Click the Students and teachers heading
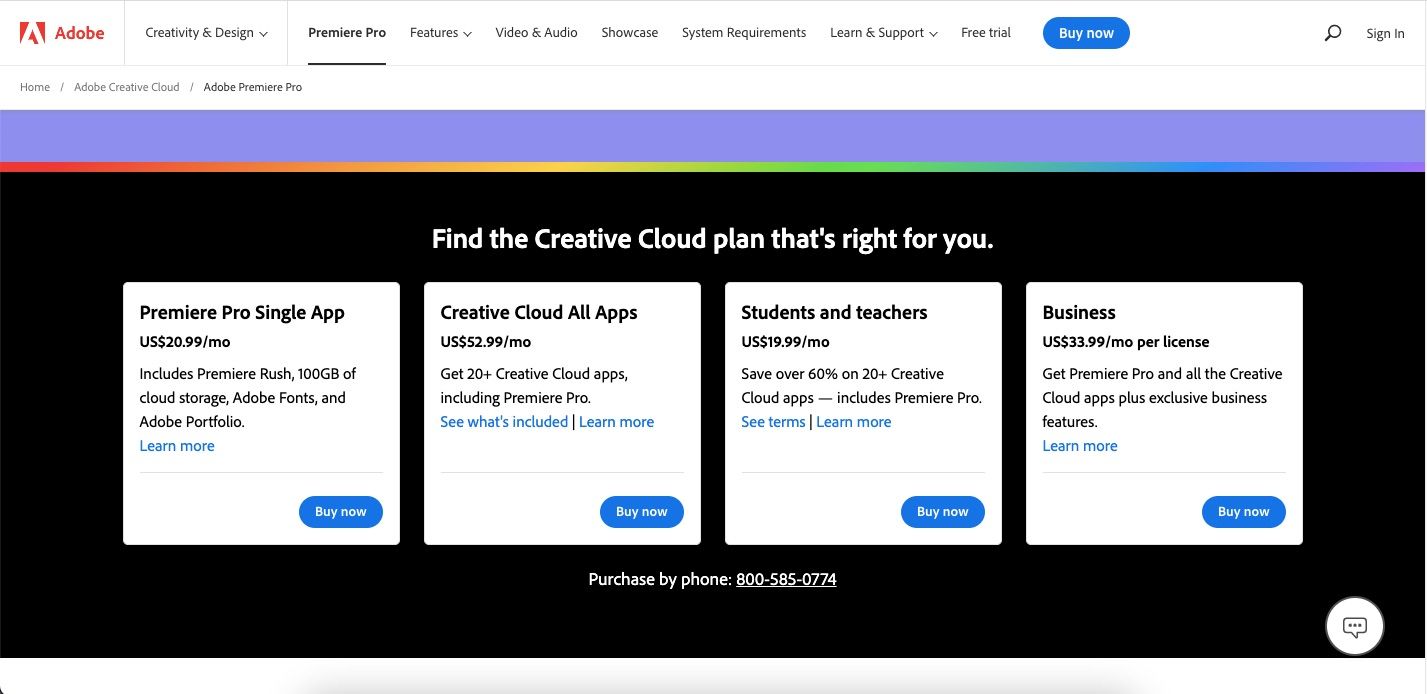This screenshot has width=1427, height=694. [x=834, y=313]
